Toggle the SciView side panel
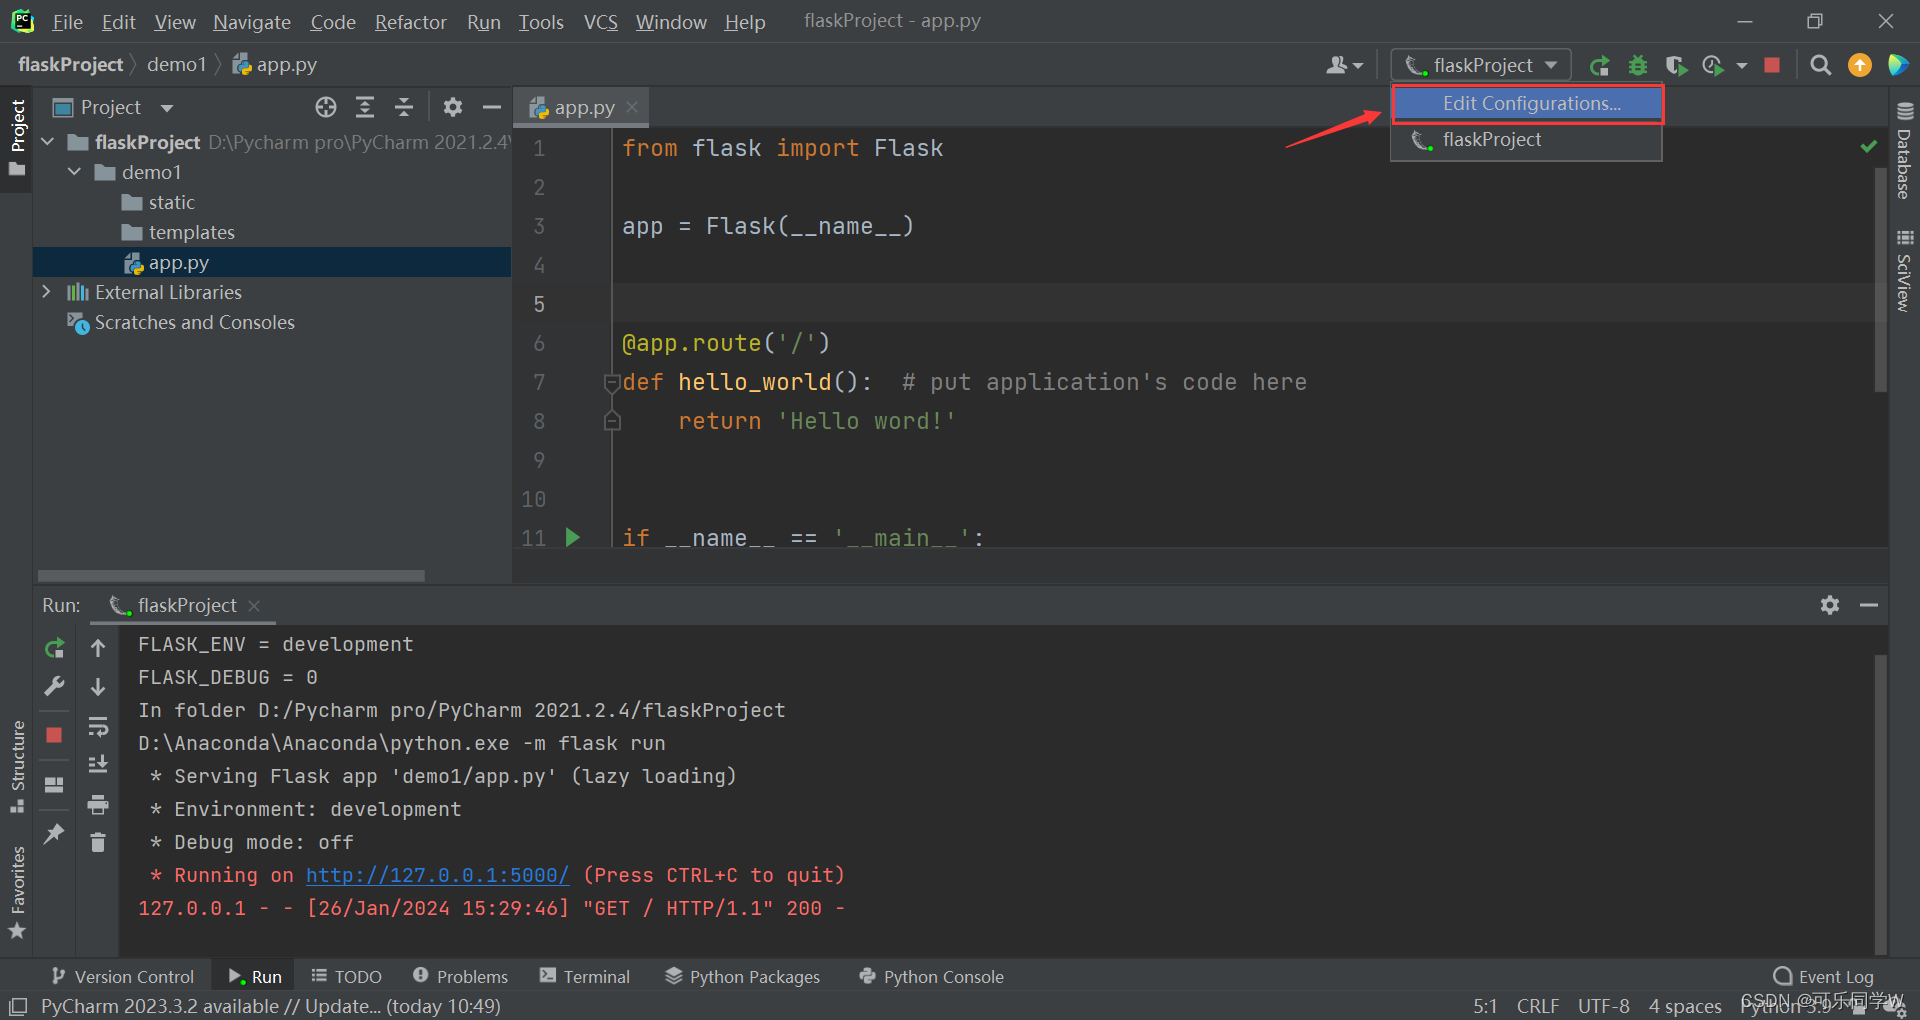The height and width of the screenshot is (1020, 1920). coord(1904,270)
